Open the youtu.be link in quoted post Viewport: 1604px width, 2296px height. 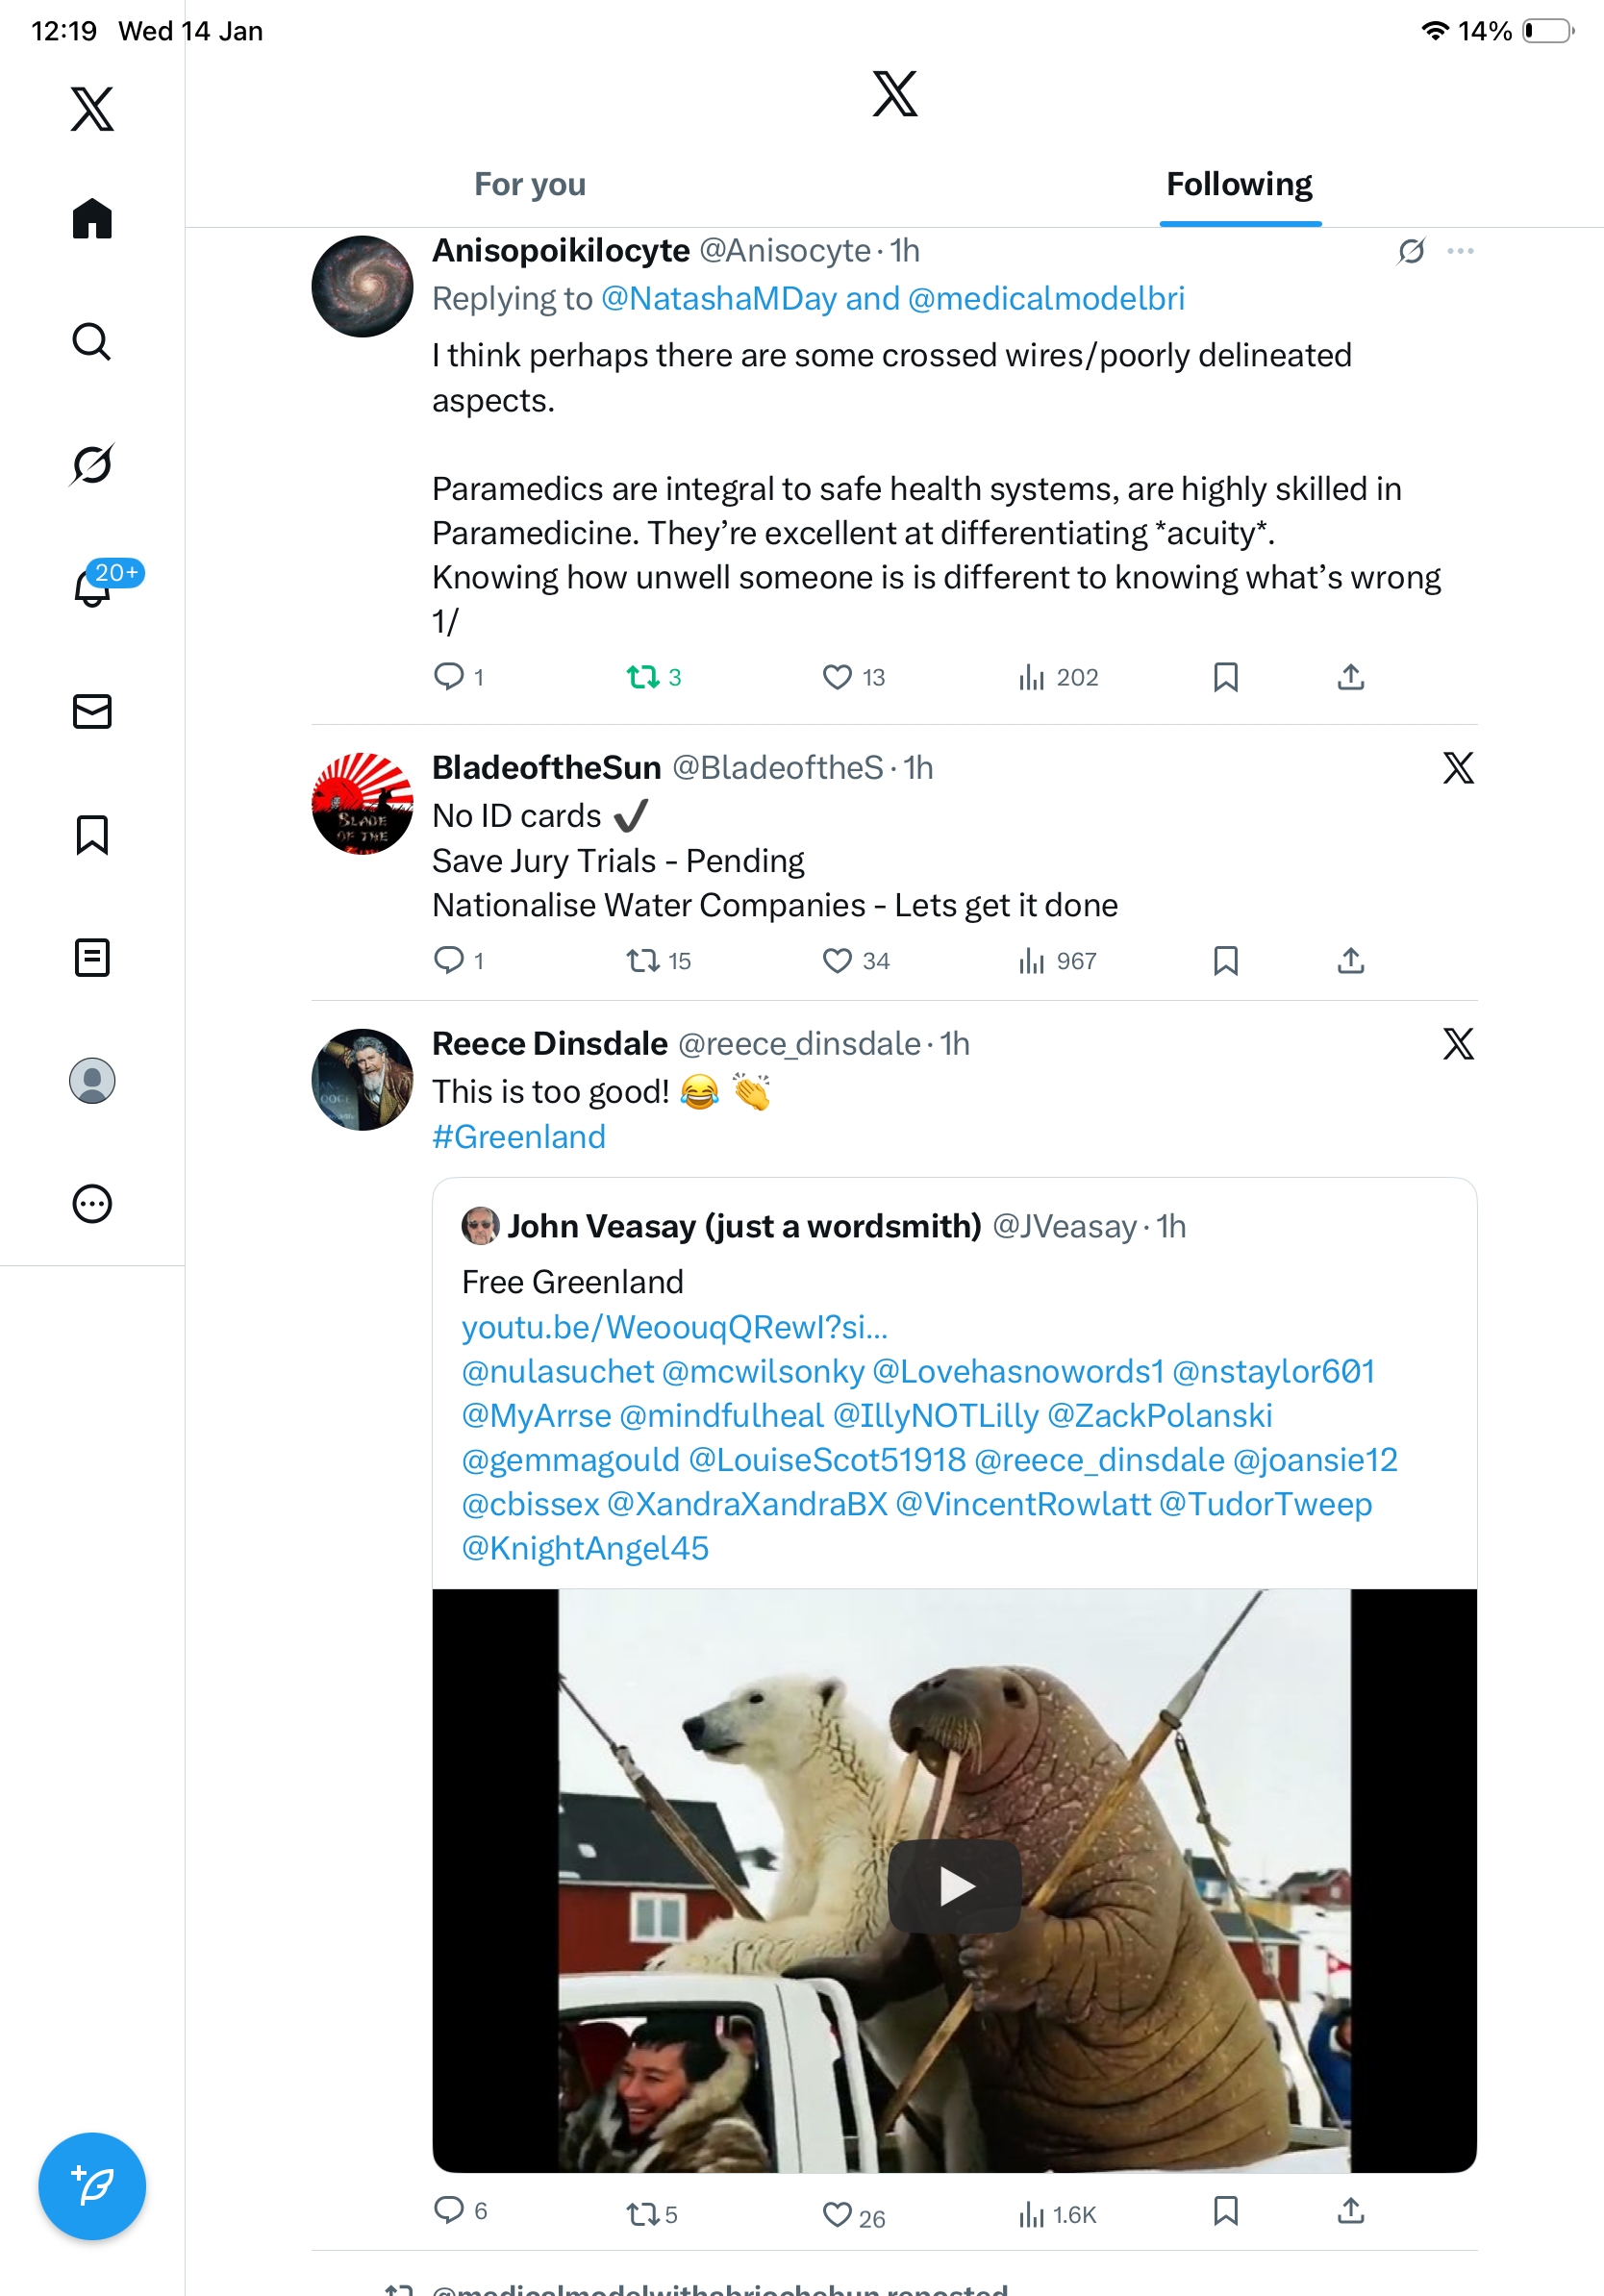(x=674, y=1327)
